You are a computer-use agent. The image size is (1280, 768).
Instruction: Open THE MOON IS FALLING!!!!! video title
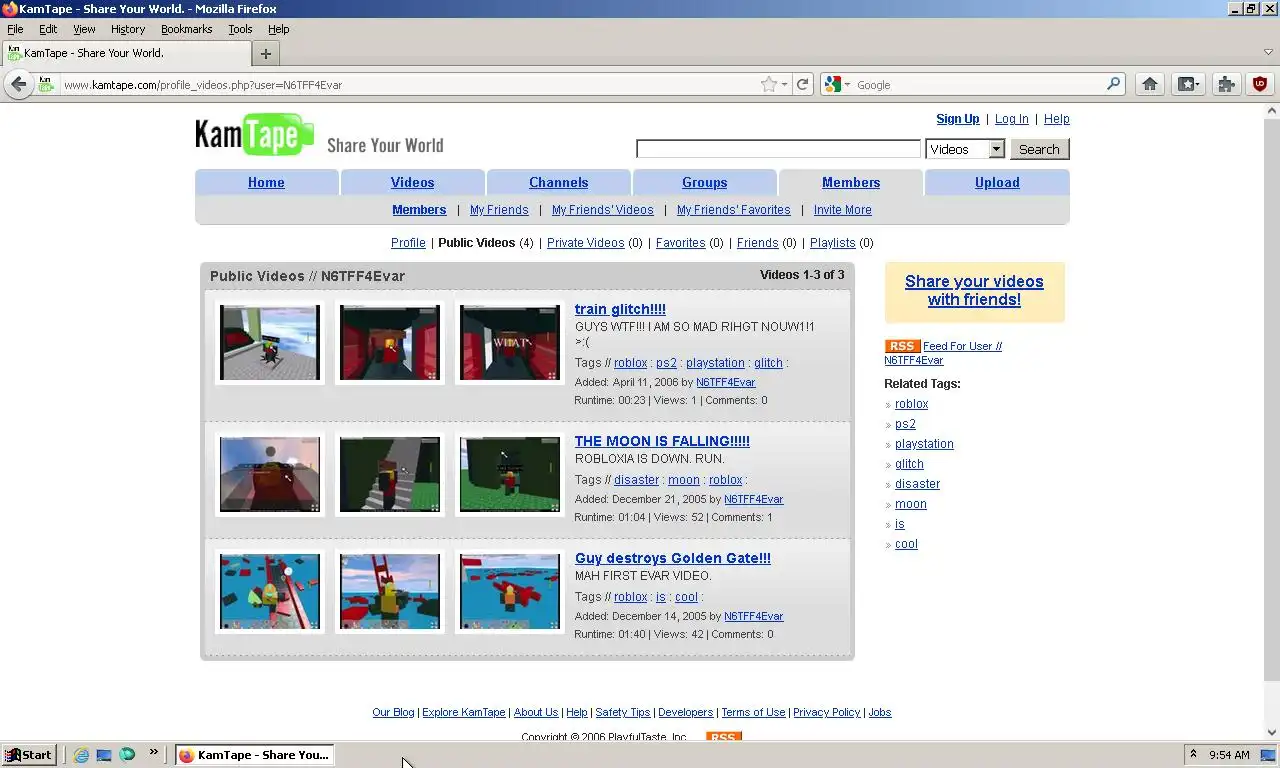662,441
